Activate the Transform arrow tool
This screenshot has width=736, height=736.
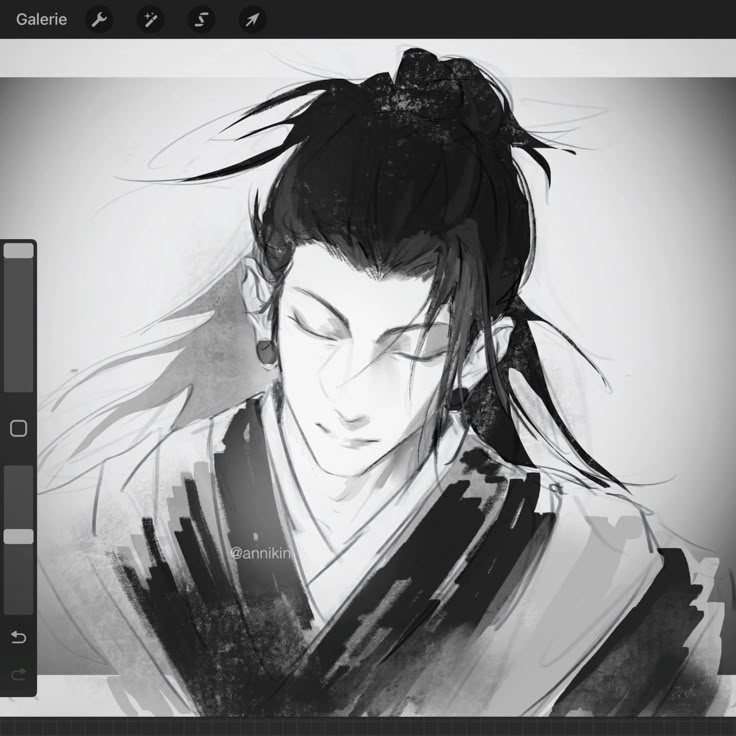tap(252, 19)
